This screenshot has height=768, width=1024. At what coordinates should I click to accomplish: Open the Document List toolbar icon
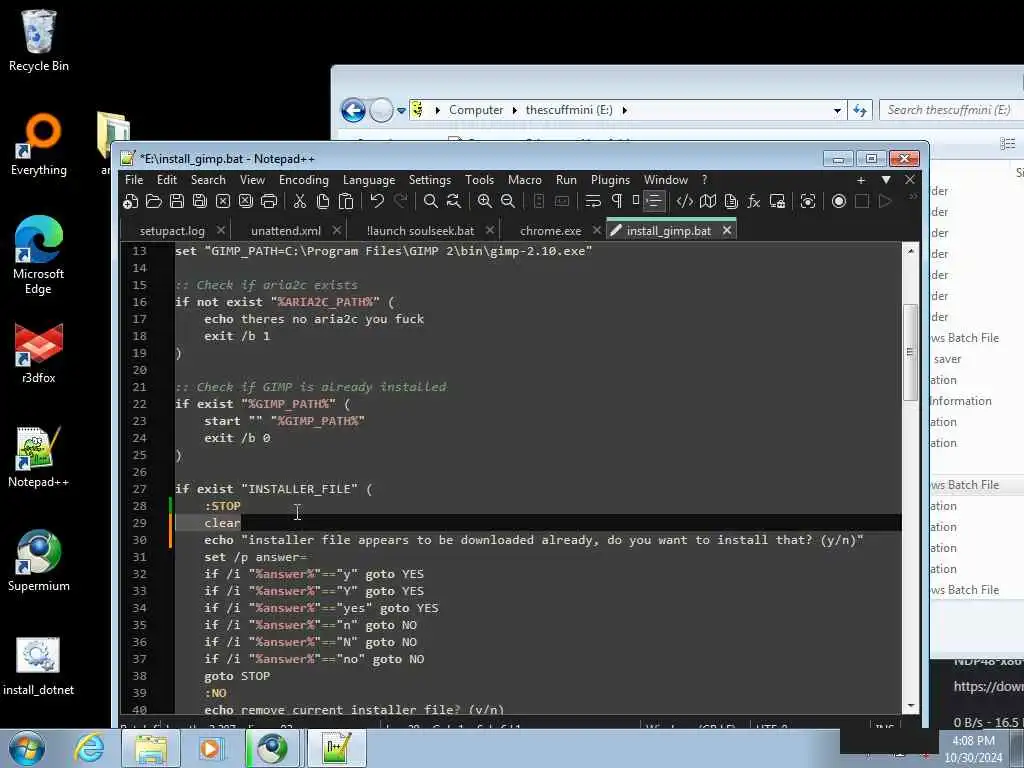[x=731, y=202]
